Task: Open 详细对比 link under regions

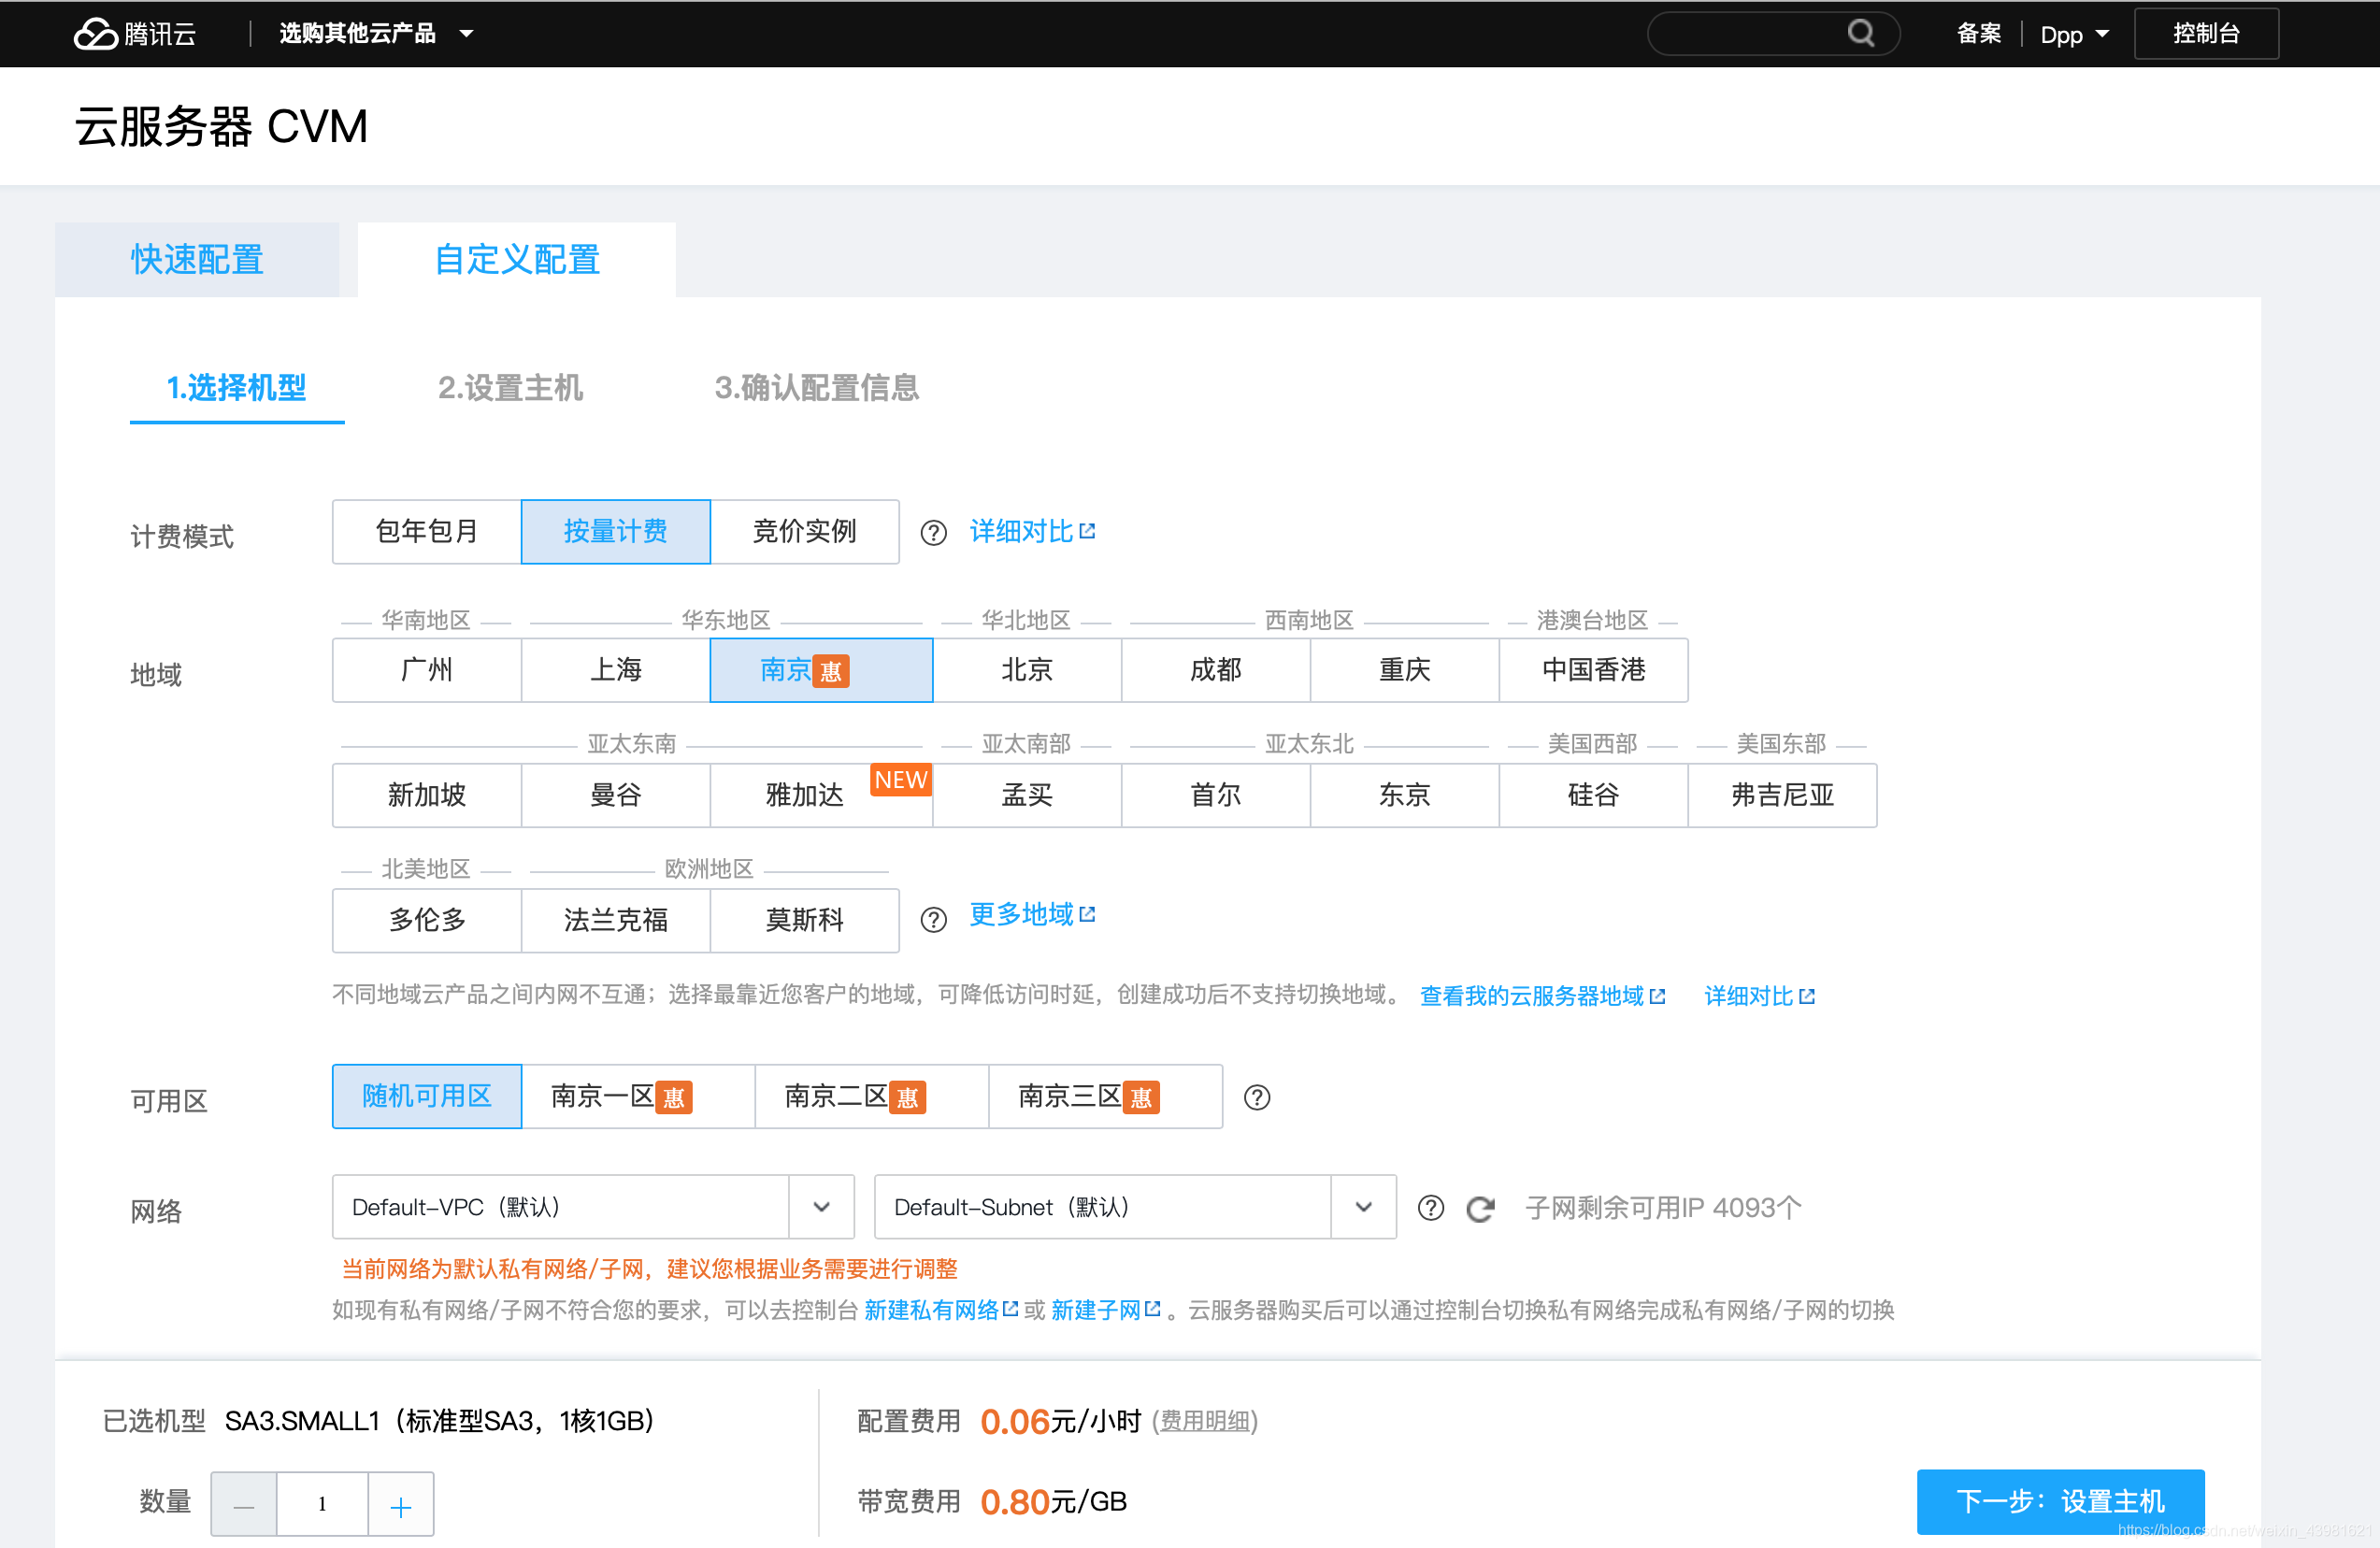Action: (1759, 996)
